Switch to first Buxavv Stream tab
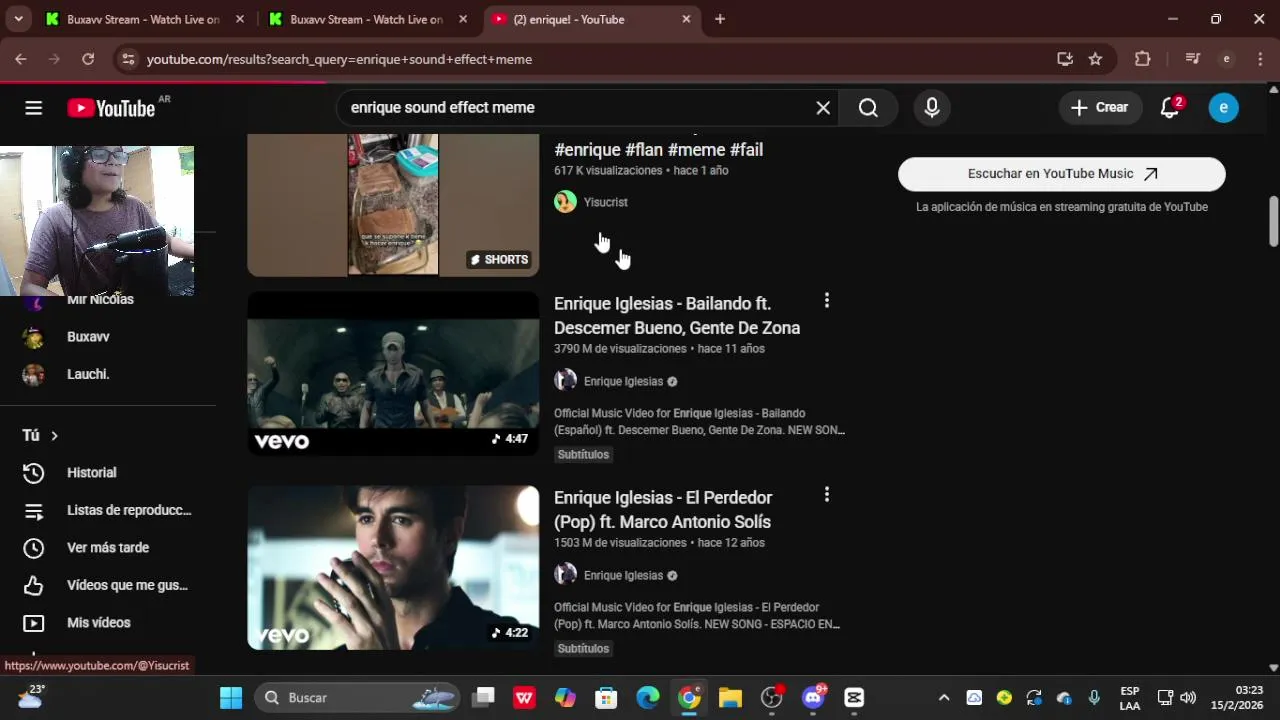The image size is (1280, 720). pyautogui.click(x=144, y=19)
